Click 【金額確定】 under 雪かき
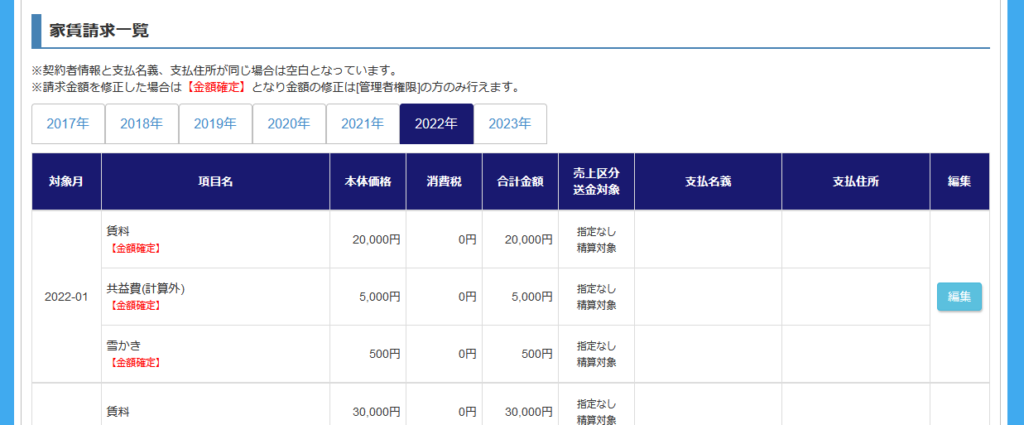Image resolution: width=1024 pixels, height=425 pixels. click(x=134, y=362)
